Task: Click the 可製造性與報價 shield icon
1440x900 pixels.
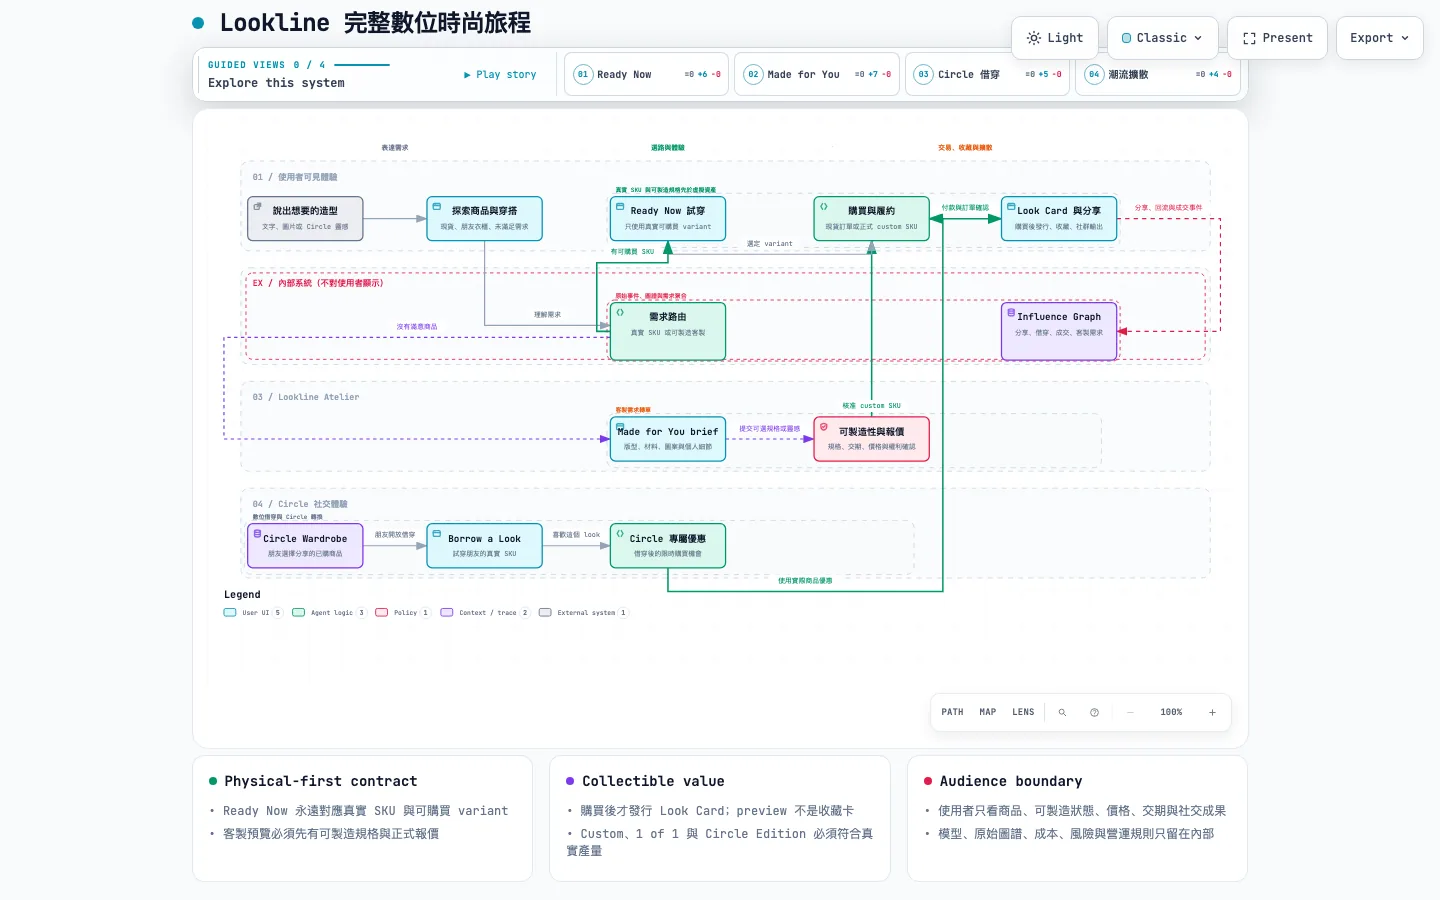Action: [x=824, y=427]
